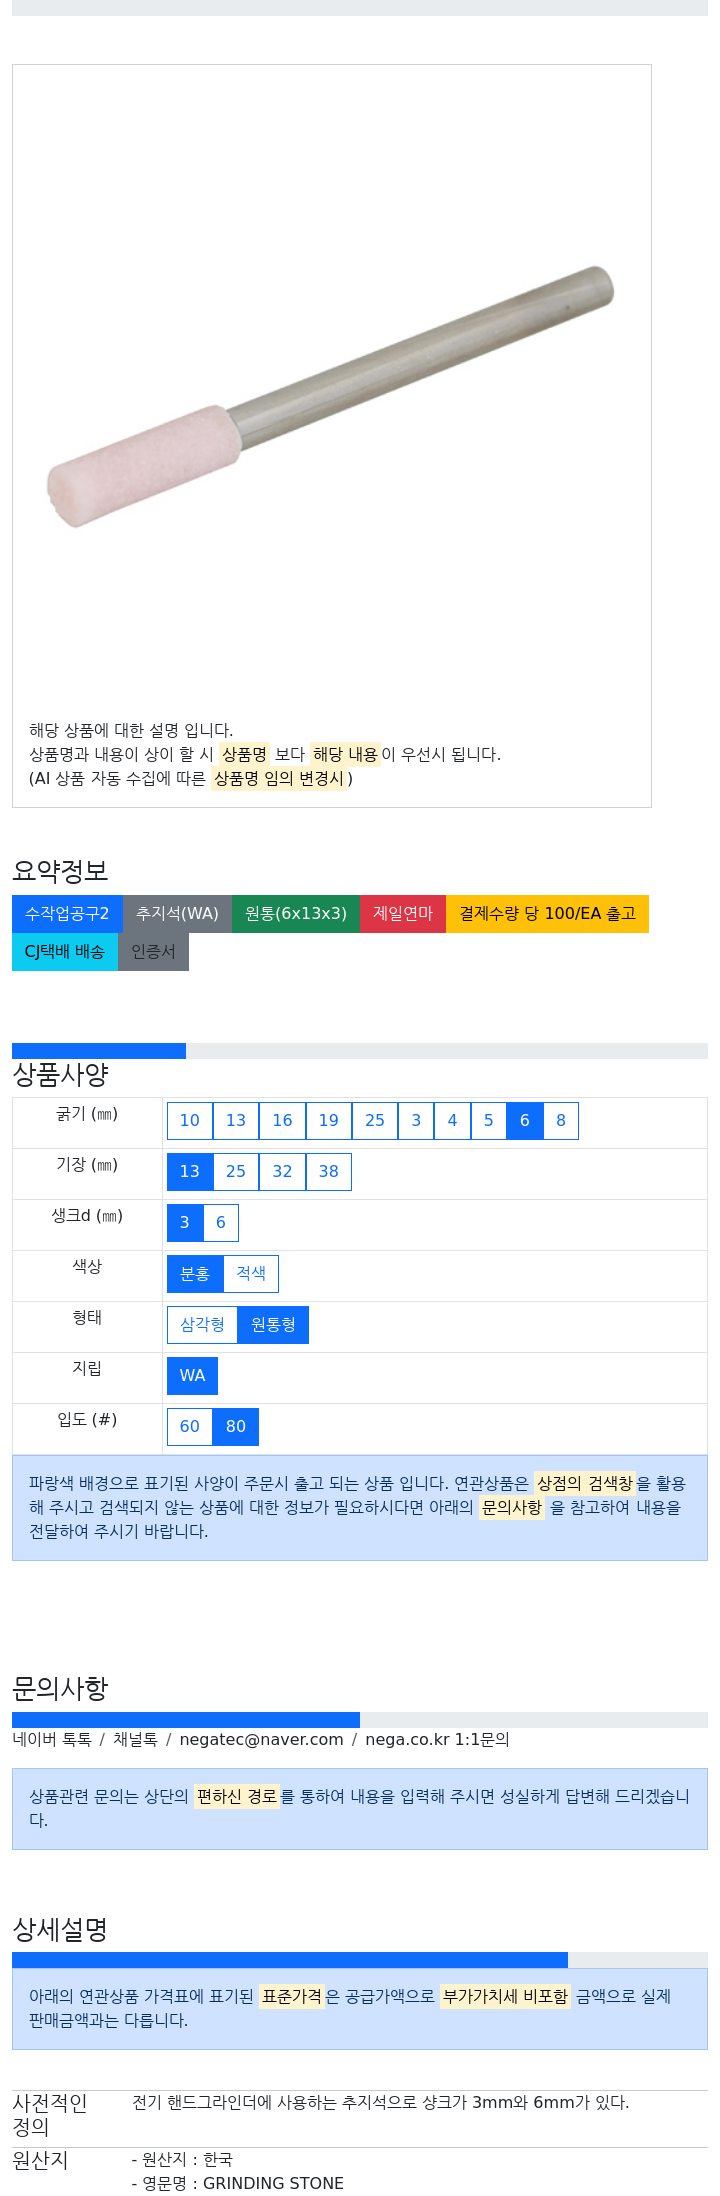Select the 원통(6x13x3) summary tag
This screenshot has width=720, height=2196.
(x=296, y=914)
